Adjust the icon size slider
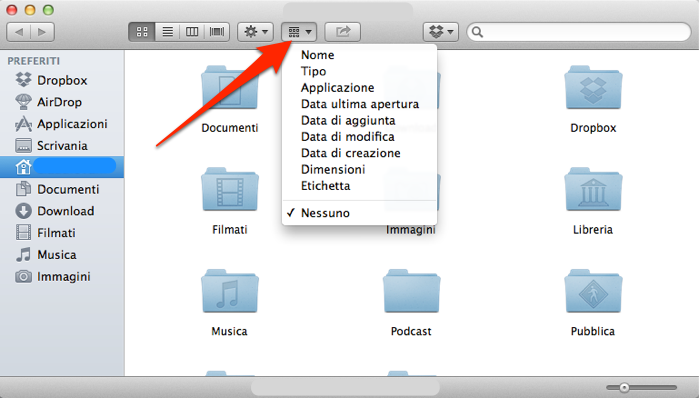The height and width of the screenshot is (398, 699). (x=642, y=387)
